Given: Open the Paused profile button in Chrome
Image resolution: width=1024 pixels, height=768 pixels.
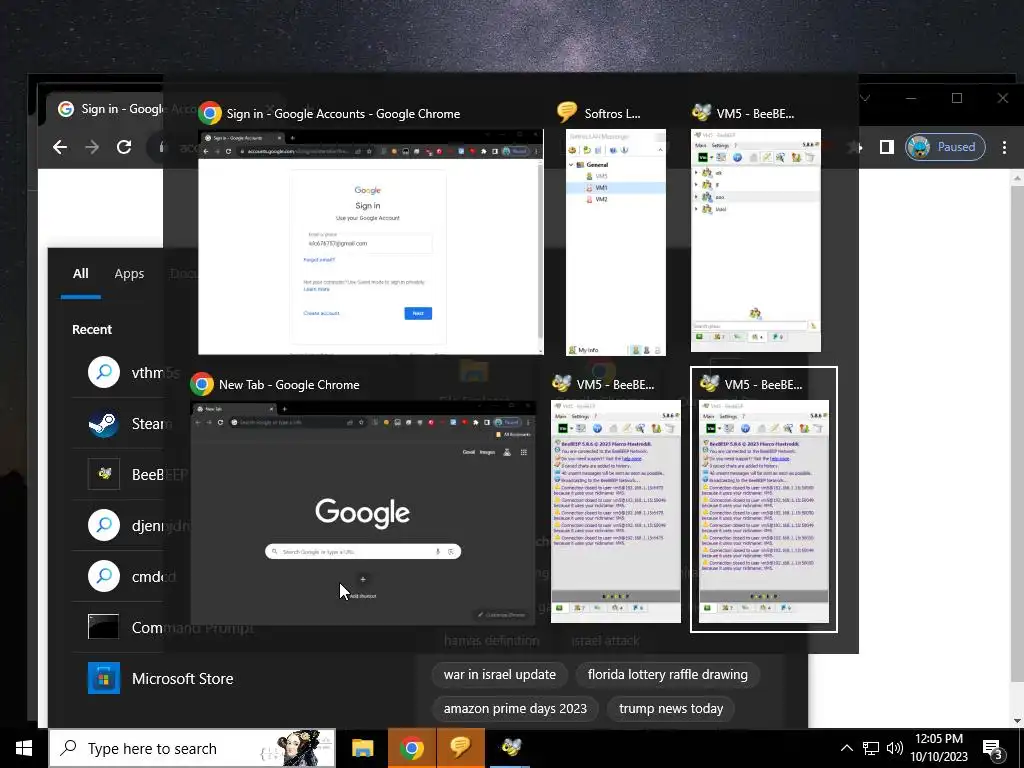Looking at the screenshot, I should coord(945,147).
